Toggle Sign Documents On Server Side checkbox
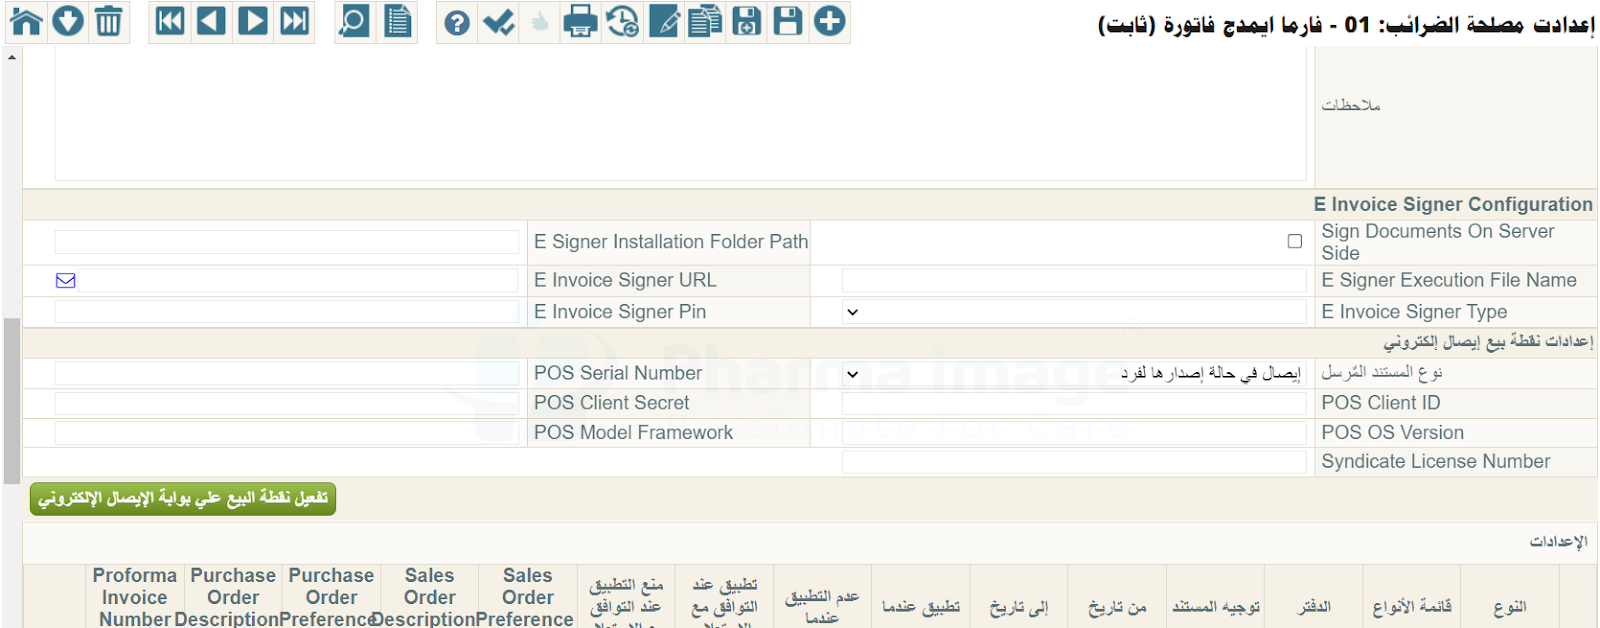The height and width of the screenshot is (628, 1600). 1295,241
